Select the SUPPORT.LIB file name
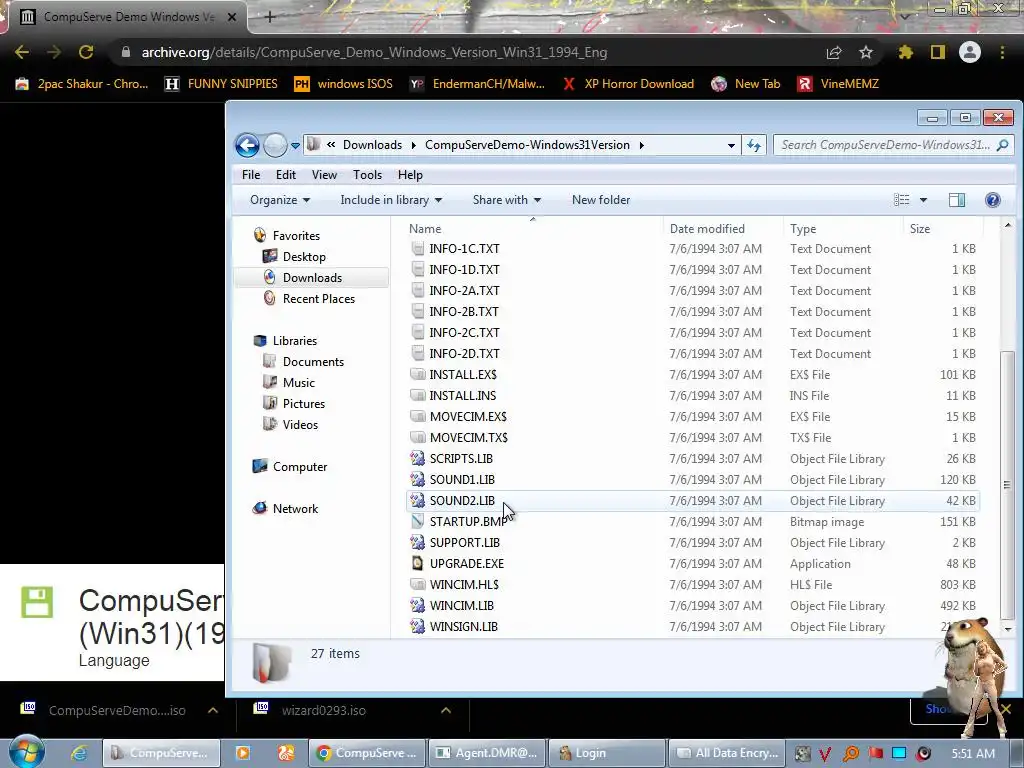1024x768 pixels. point(464,543)
